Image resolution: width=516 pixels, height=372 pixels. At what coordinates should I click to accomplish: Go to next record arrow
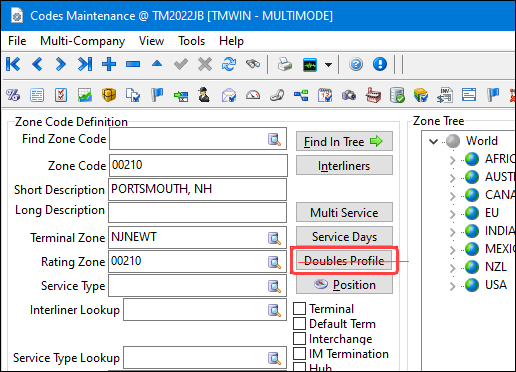coord(61,64)
